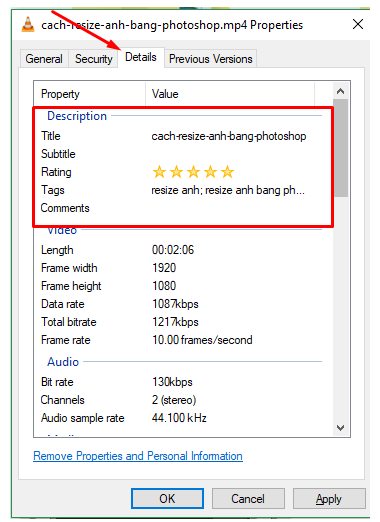The image size is (380, 522).
Task: Close the Properties dialog with X
Action: click(x=358, y=24)
